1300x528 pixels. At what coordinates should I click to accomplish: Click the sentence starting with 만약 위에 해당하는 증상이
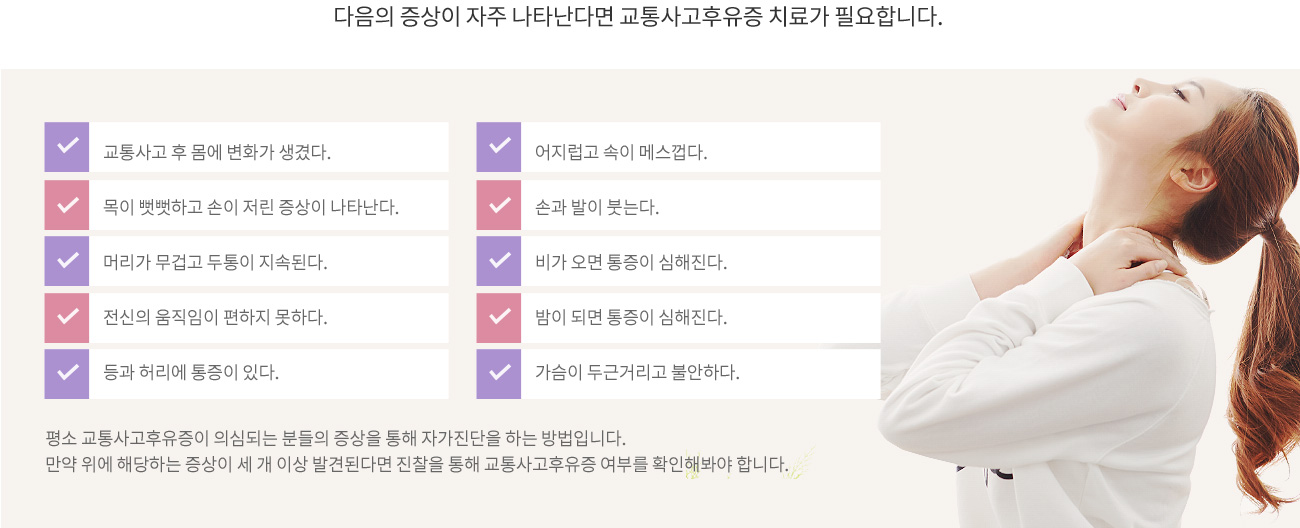coord(417,464)
